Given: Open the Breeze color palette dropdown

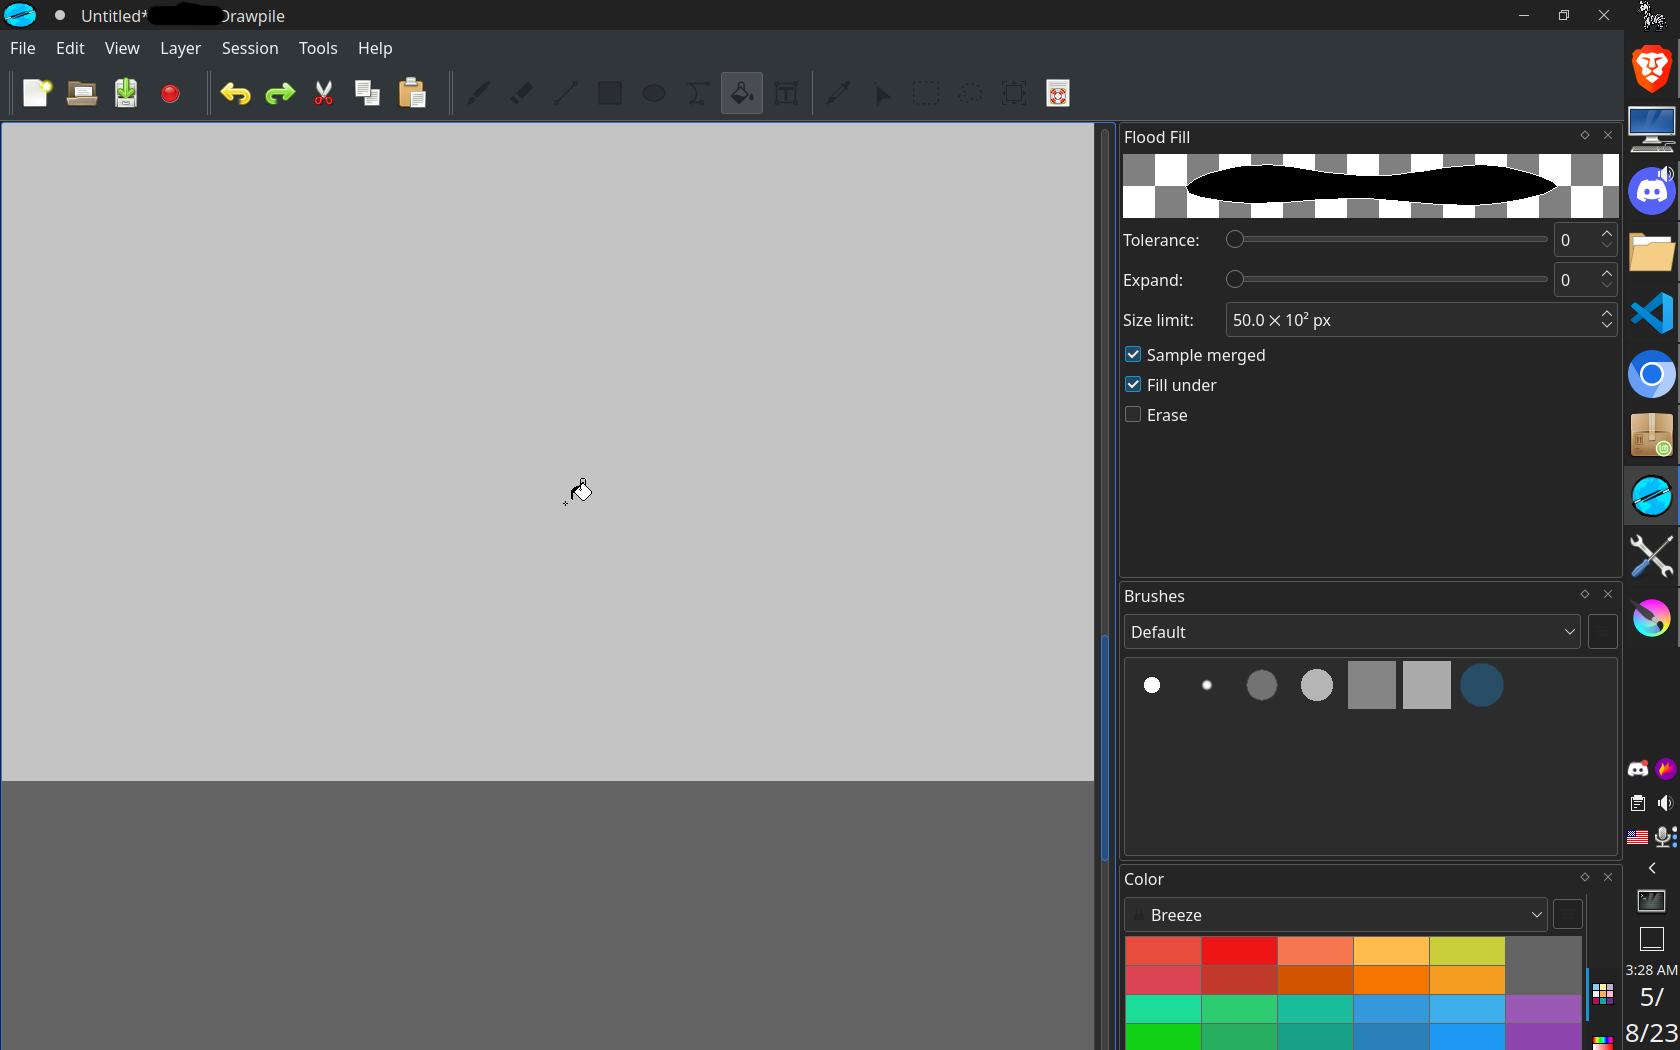Looking at the screenshot, I should (x=1334, y=914).
